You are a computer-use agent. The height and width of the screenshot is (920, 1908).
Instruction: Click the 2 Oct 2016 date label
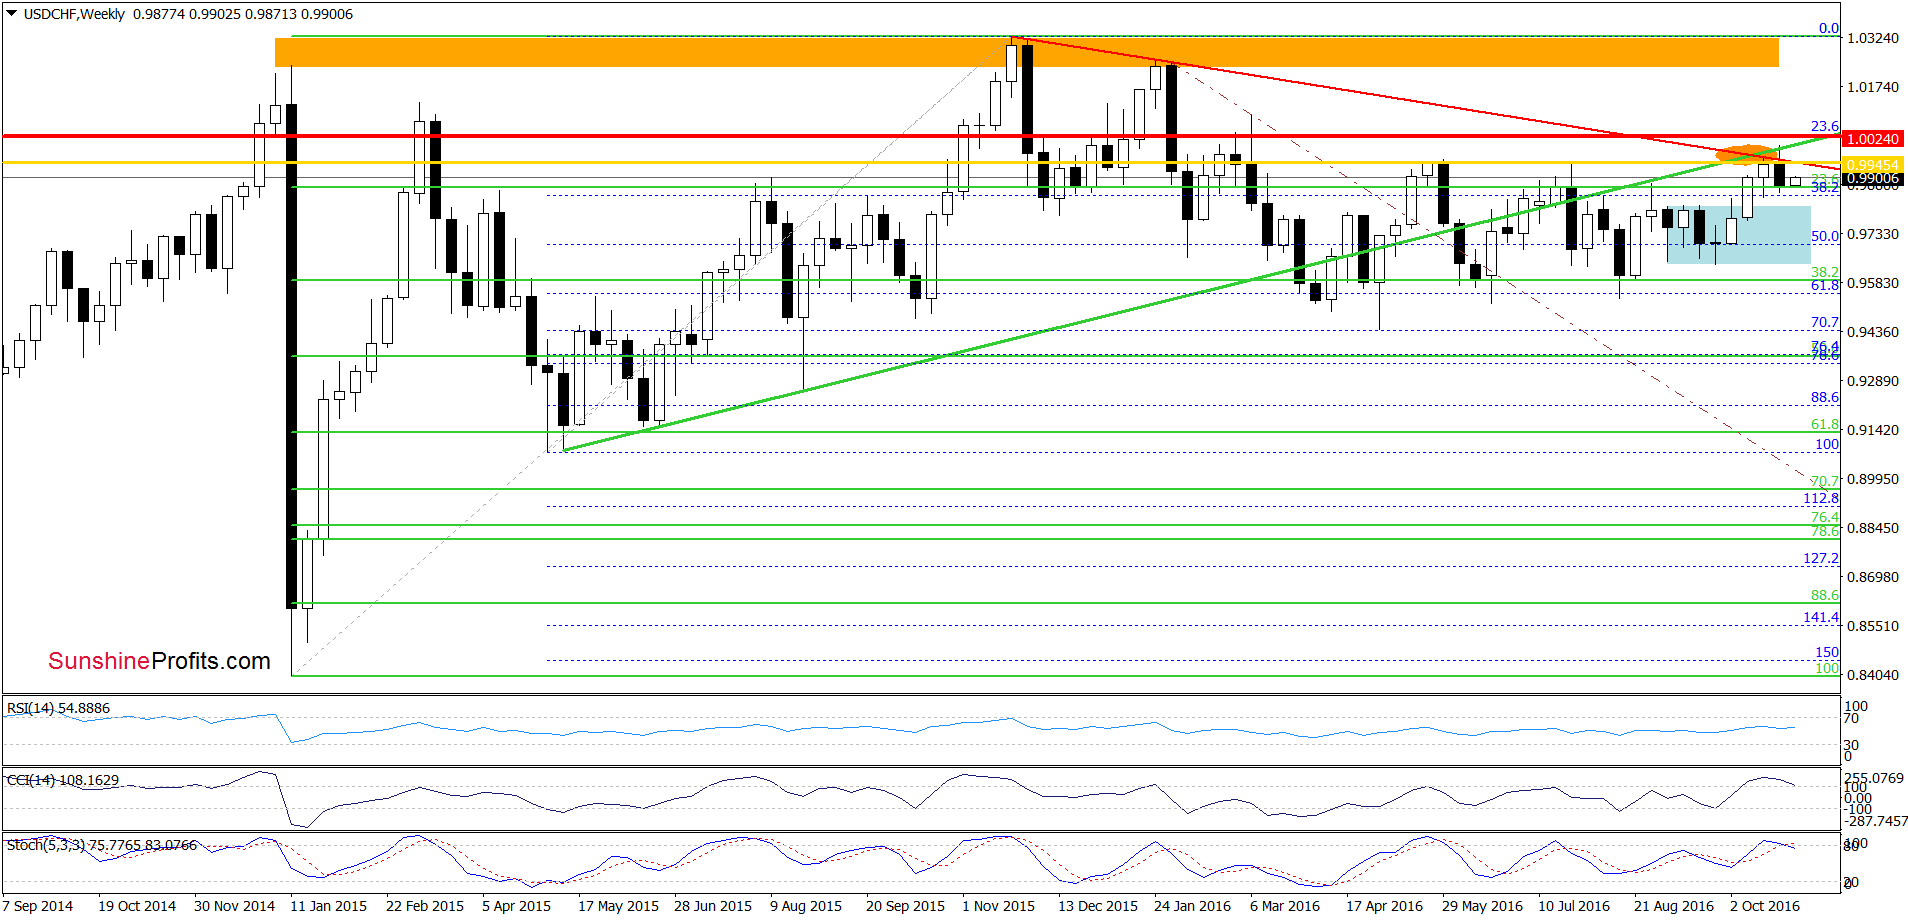[1765, 906]
